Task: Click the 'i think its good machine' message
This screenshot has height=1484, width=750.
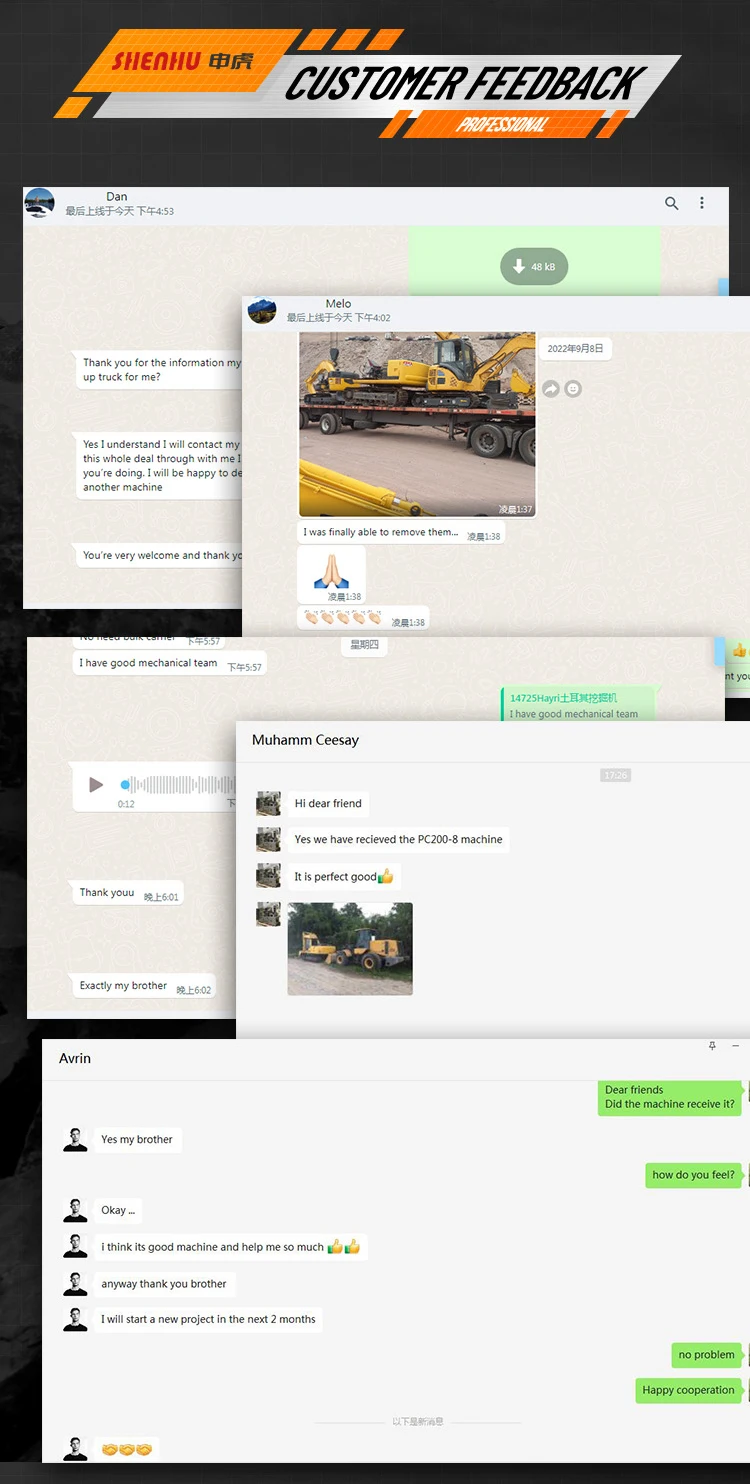Action: (x=230, y=1247)
